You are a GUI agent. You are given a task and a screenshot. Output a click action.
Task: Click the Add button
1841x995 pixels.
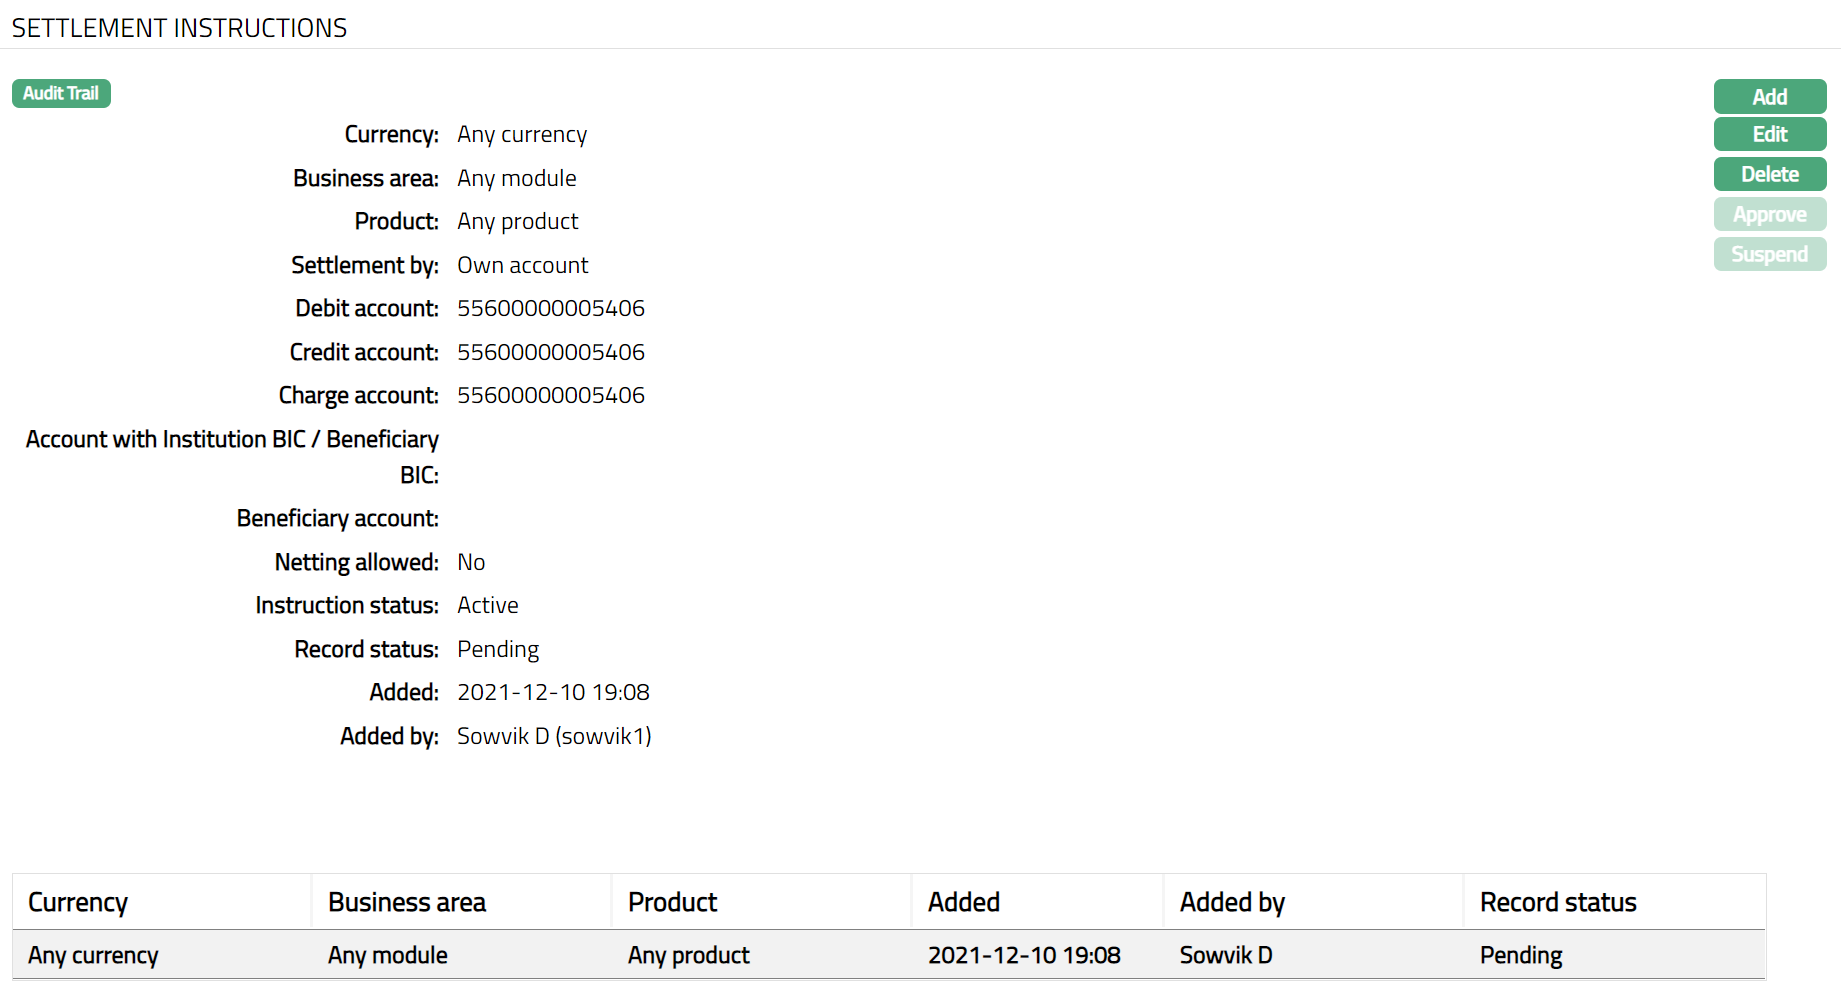pos(1769,97)
